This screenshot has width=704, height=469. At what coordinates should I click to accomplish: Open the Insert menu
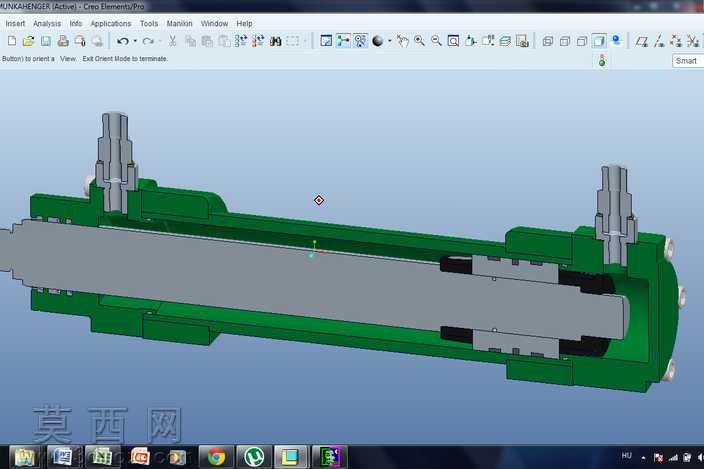pos(15,23)
